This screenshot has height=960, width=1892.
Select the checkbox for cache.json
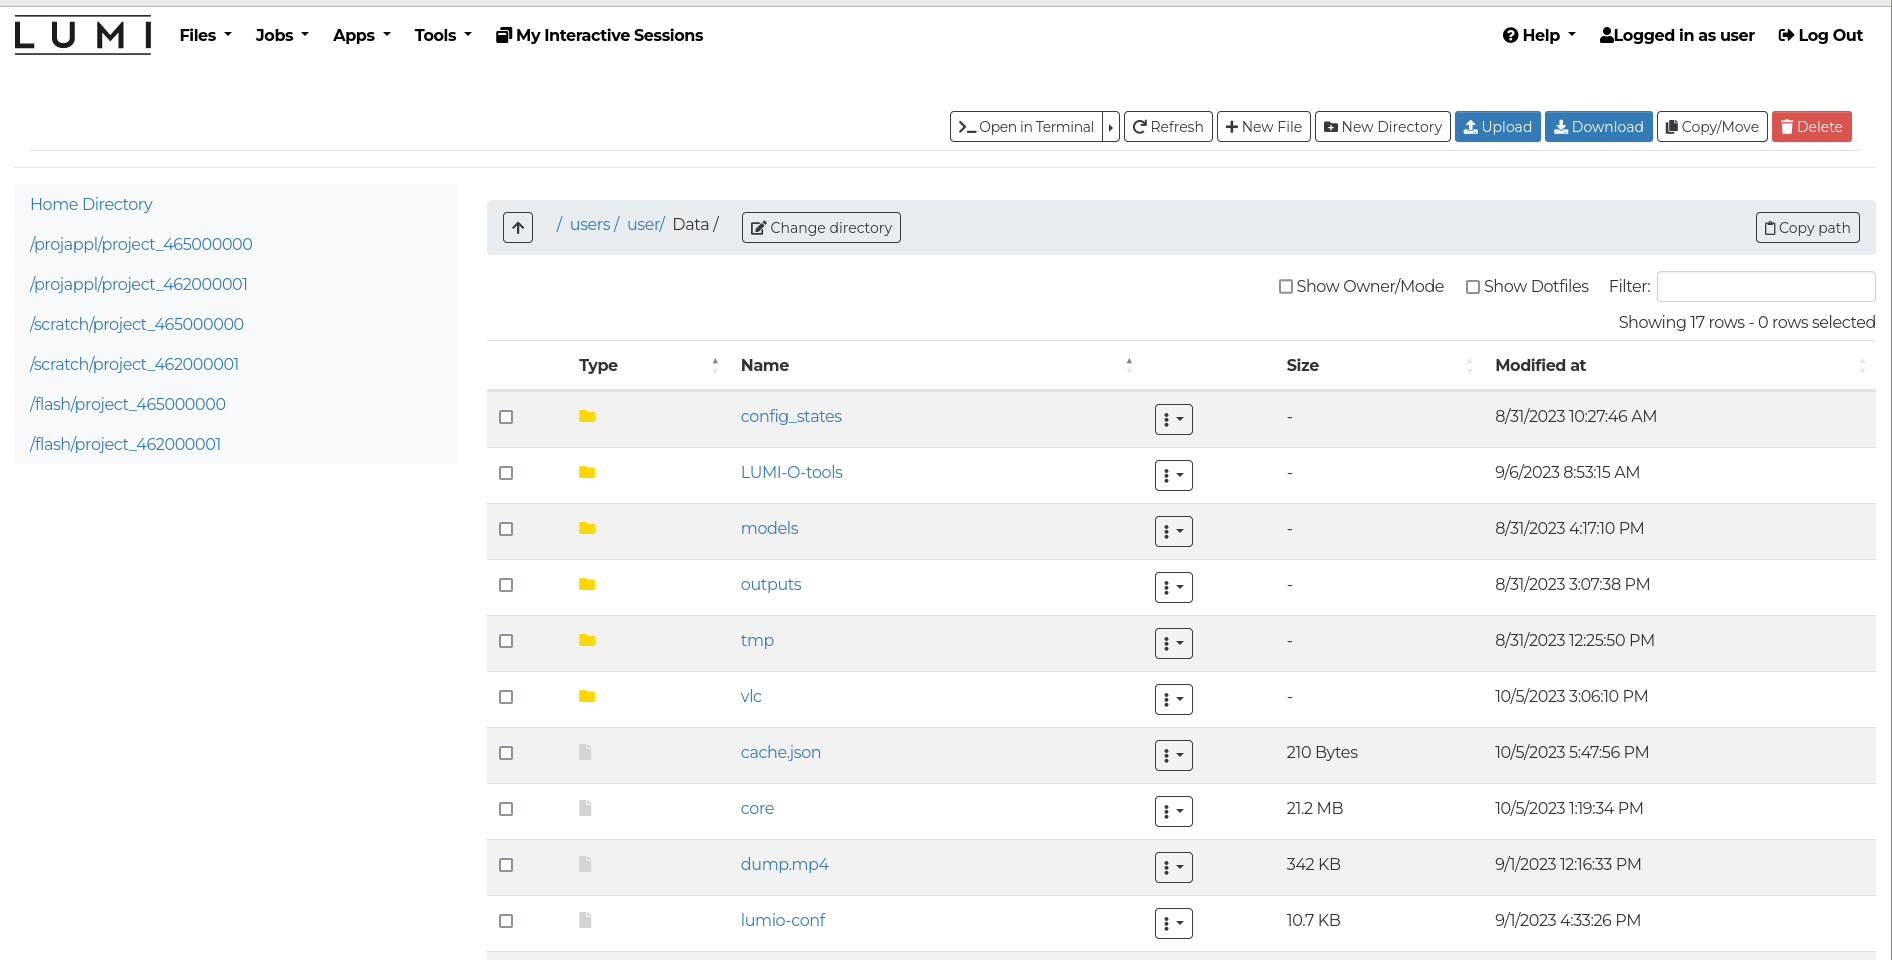[x=506, y=753]
